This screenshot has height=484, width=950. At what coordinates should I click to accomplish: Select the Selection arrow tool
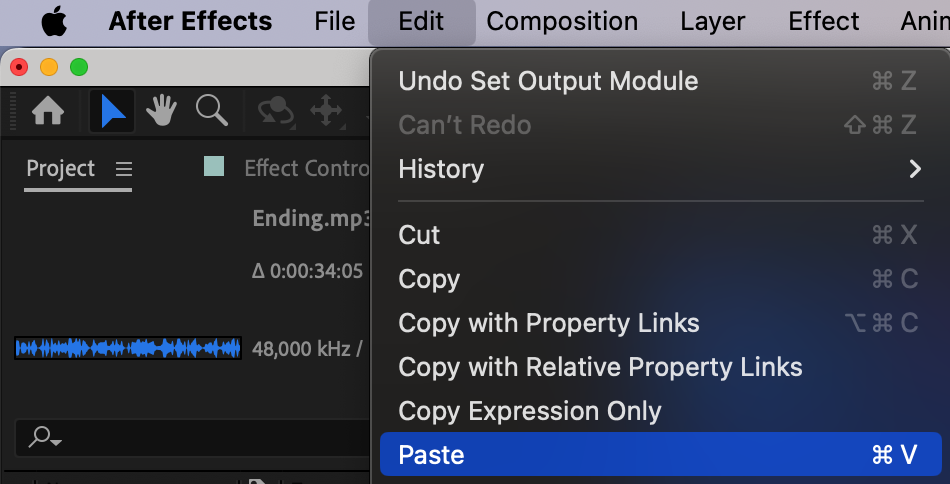coord(113,111)
